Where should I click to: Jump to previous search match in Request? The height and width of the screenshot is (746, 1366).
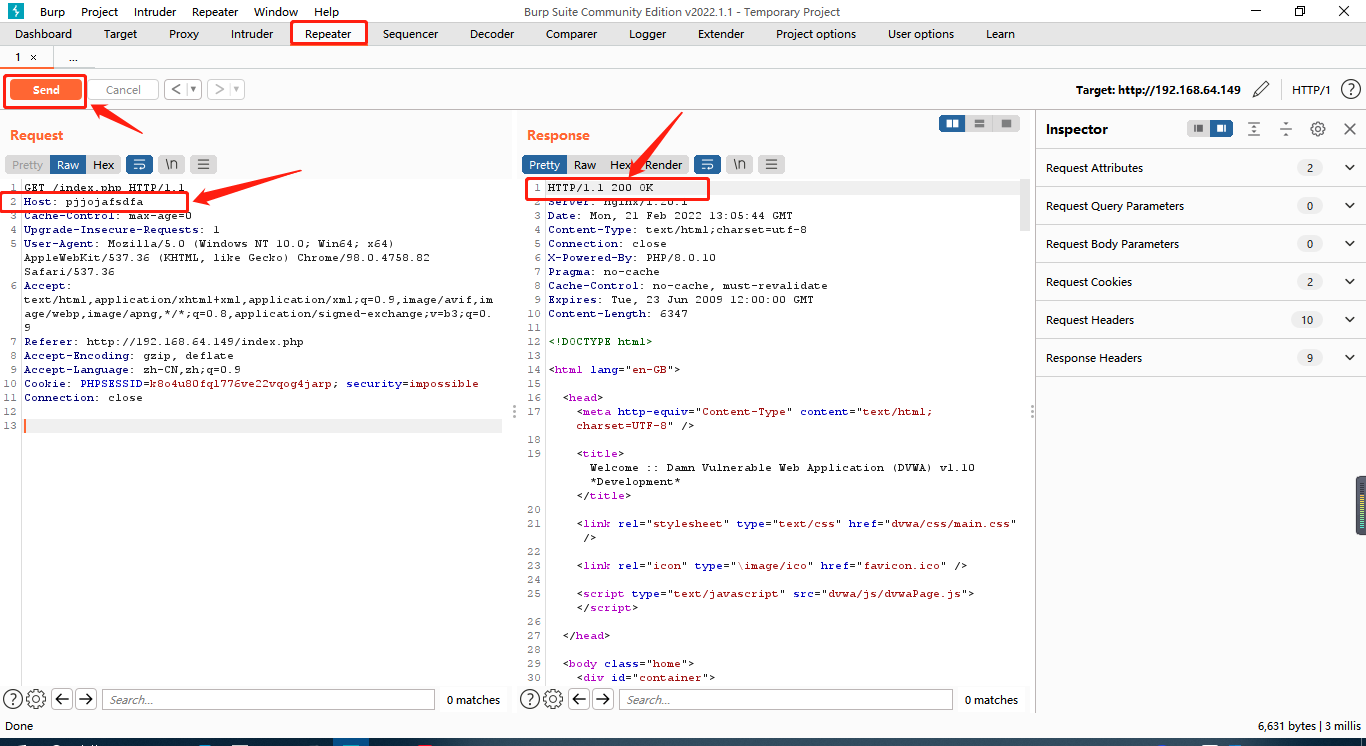tap(62, 699)
